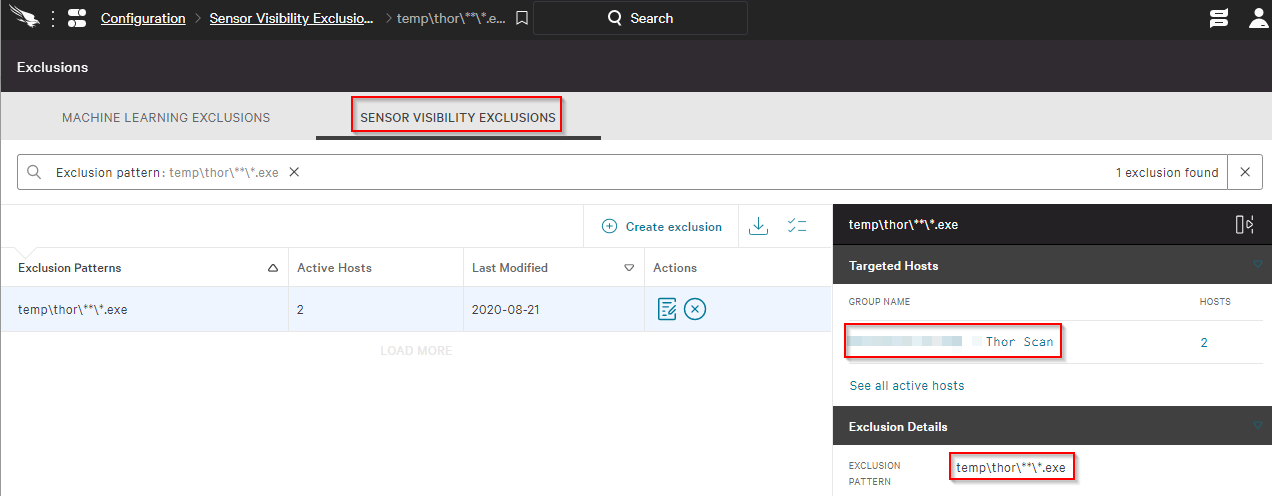1272x496 pixels.
Task: Collapse the Targeted Hosts section
Action: pyautogui.click(x=1259, y=265)
